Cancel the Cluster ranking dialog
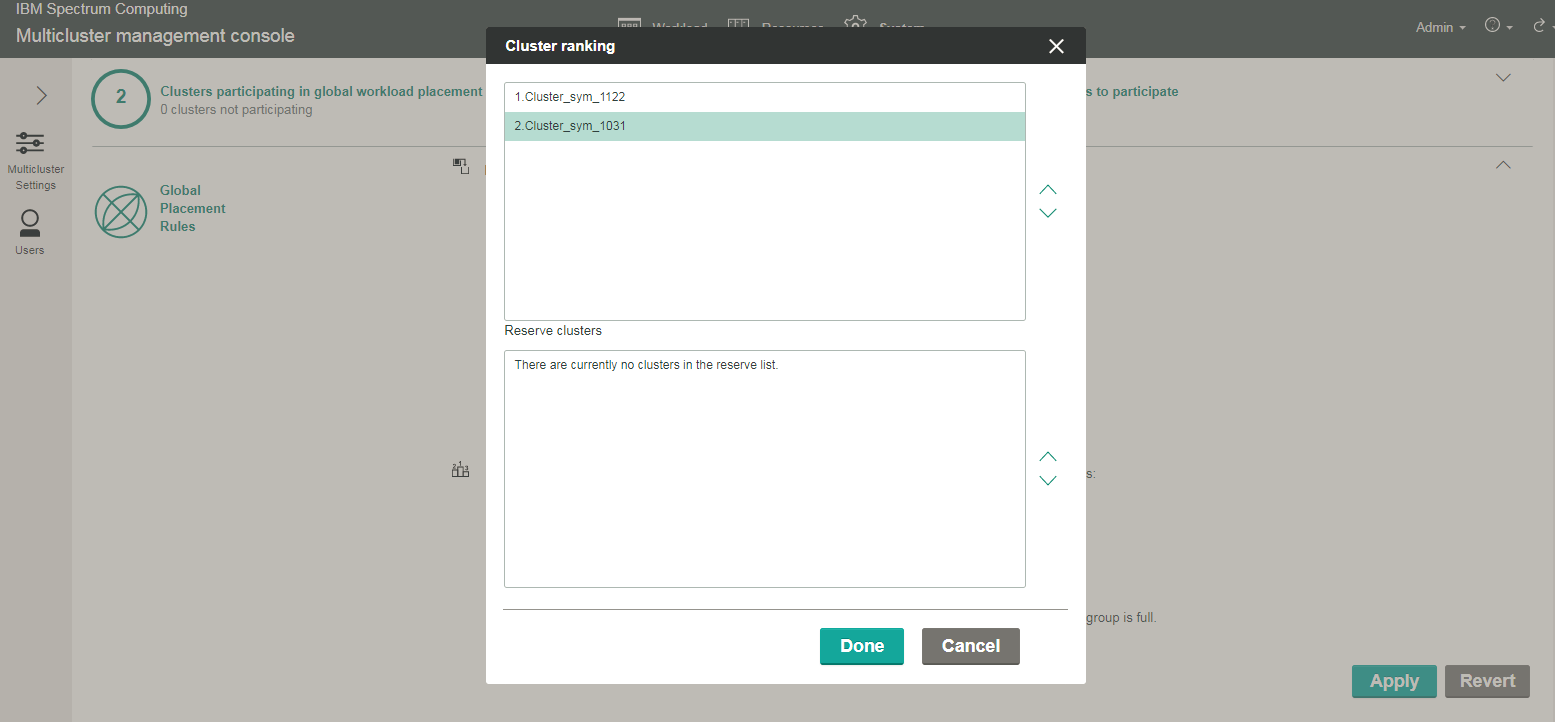 [x=971, y=646]
